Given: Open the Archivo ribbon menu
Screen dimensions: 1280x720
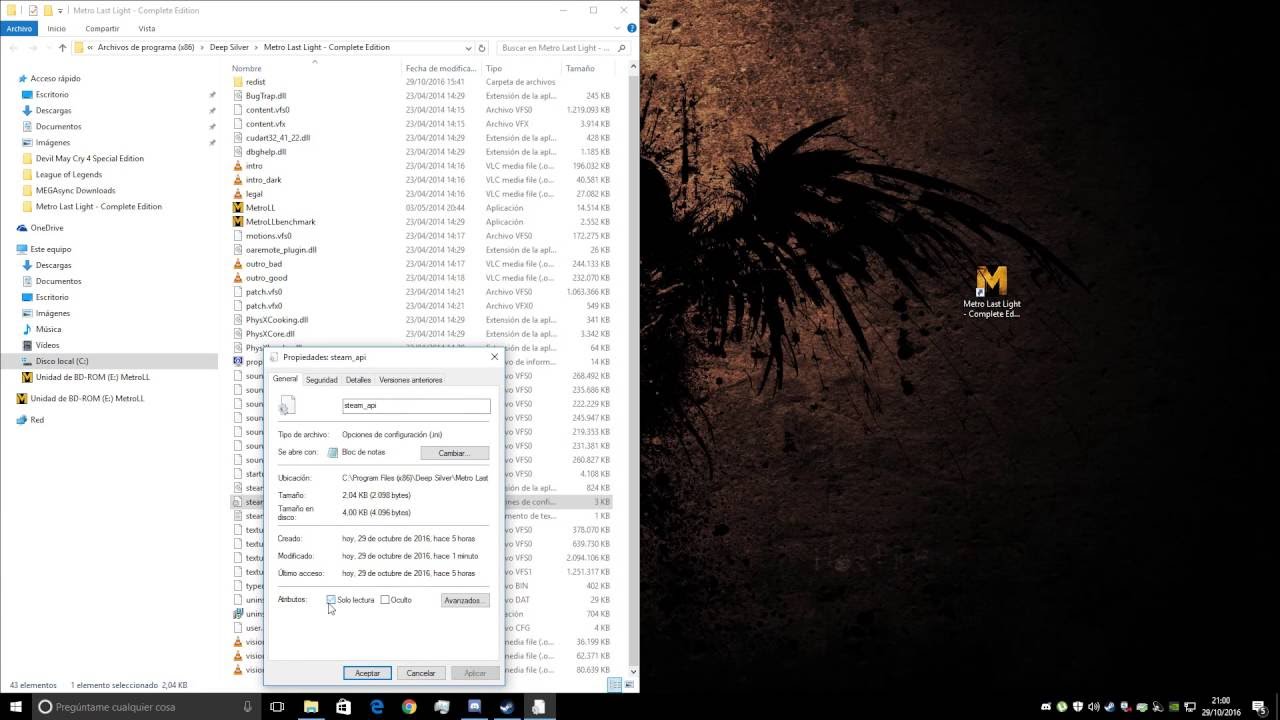Looking at the screenshot, I should [x=19, y=29].
